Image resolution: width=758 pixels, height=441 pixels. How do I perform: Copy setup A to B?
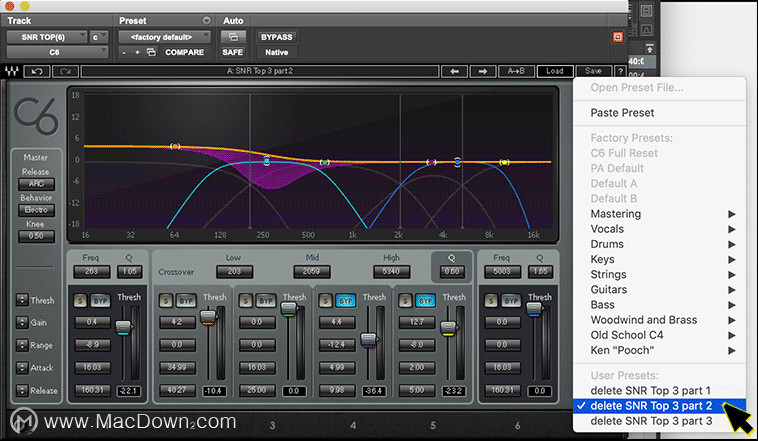516,72
